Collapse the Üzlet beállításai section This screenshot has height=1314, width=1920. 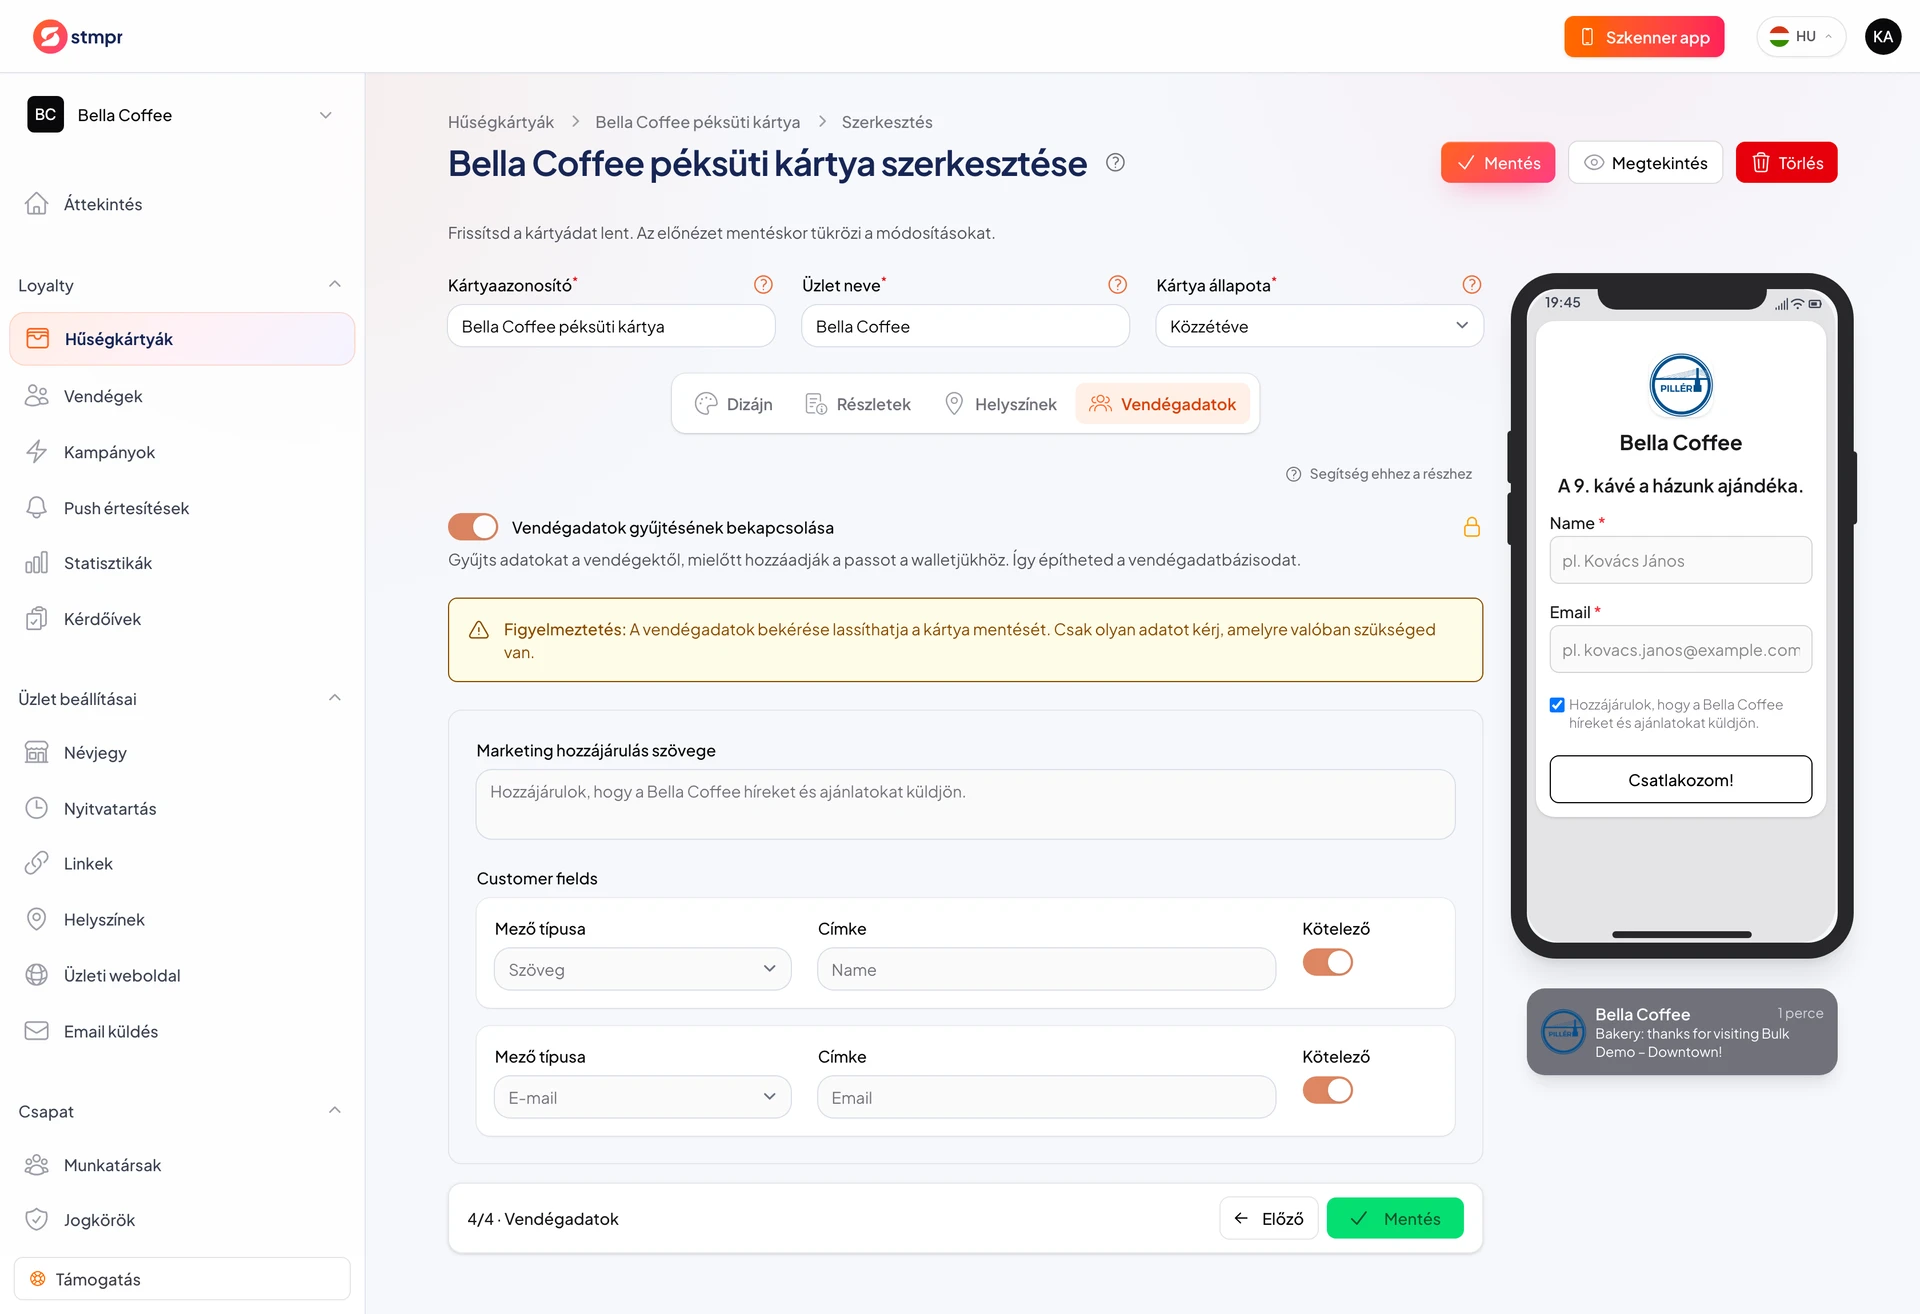pos(335,698)
